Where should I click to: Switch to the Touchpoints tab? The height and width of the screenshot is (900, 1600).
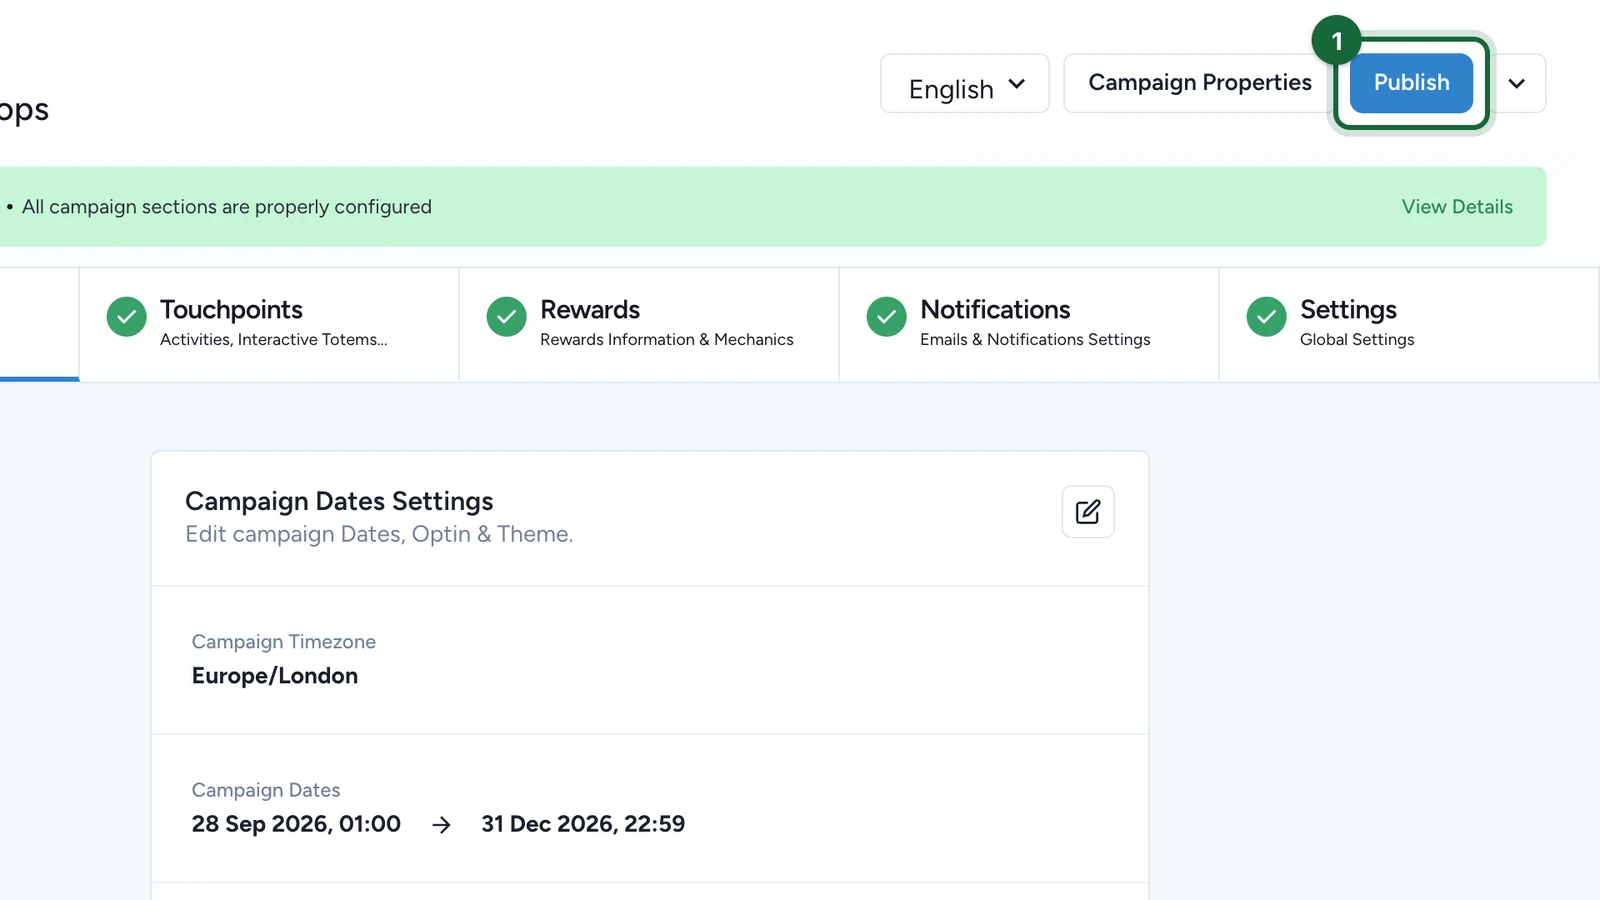269,324
